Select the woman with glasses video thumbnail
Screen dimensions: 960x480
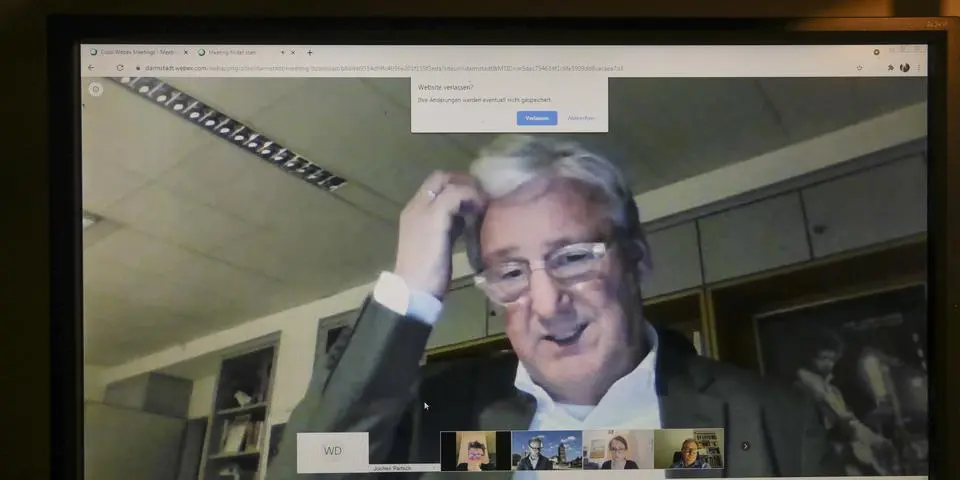617,450
